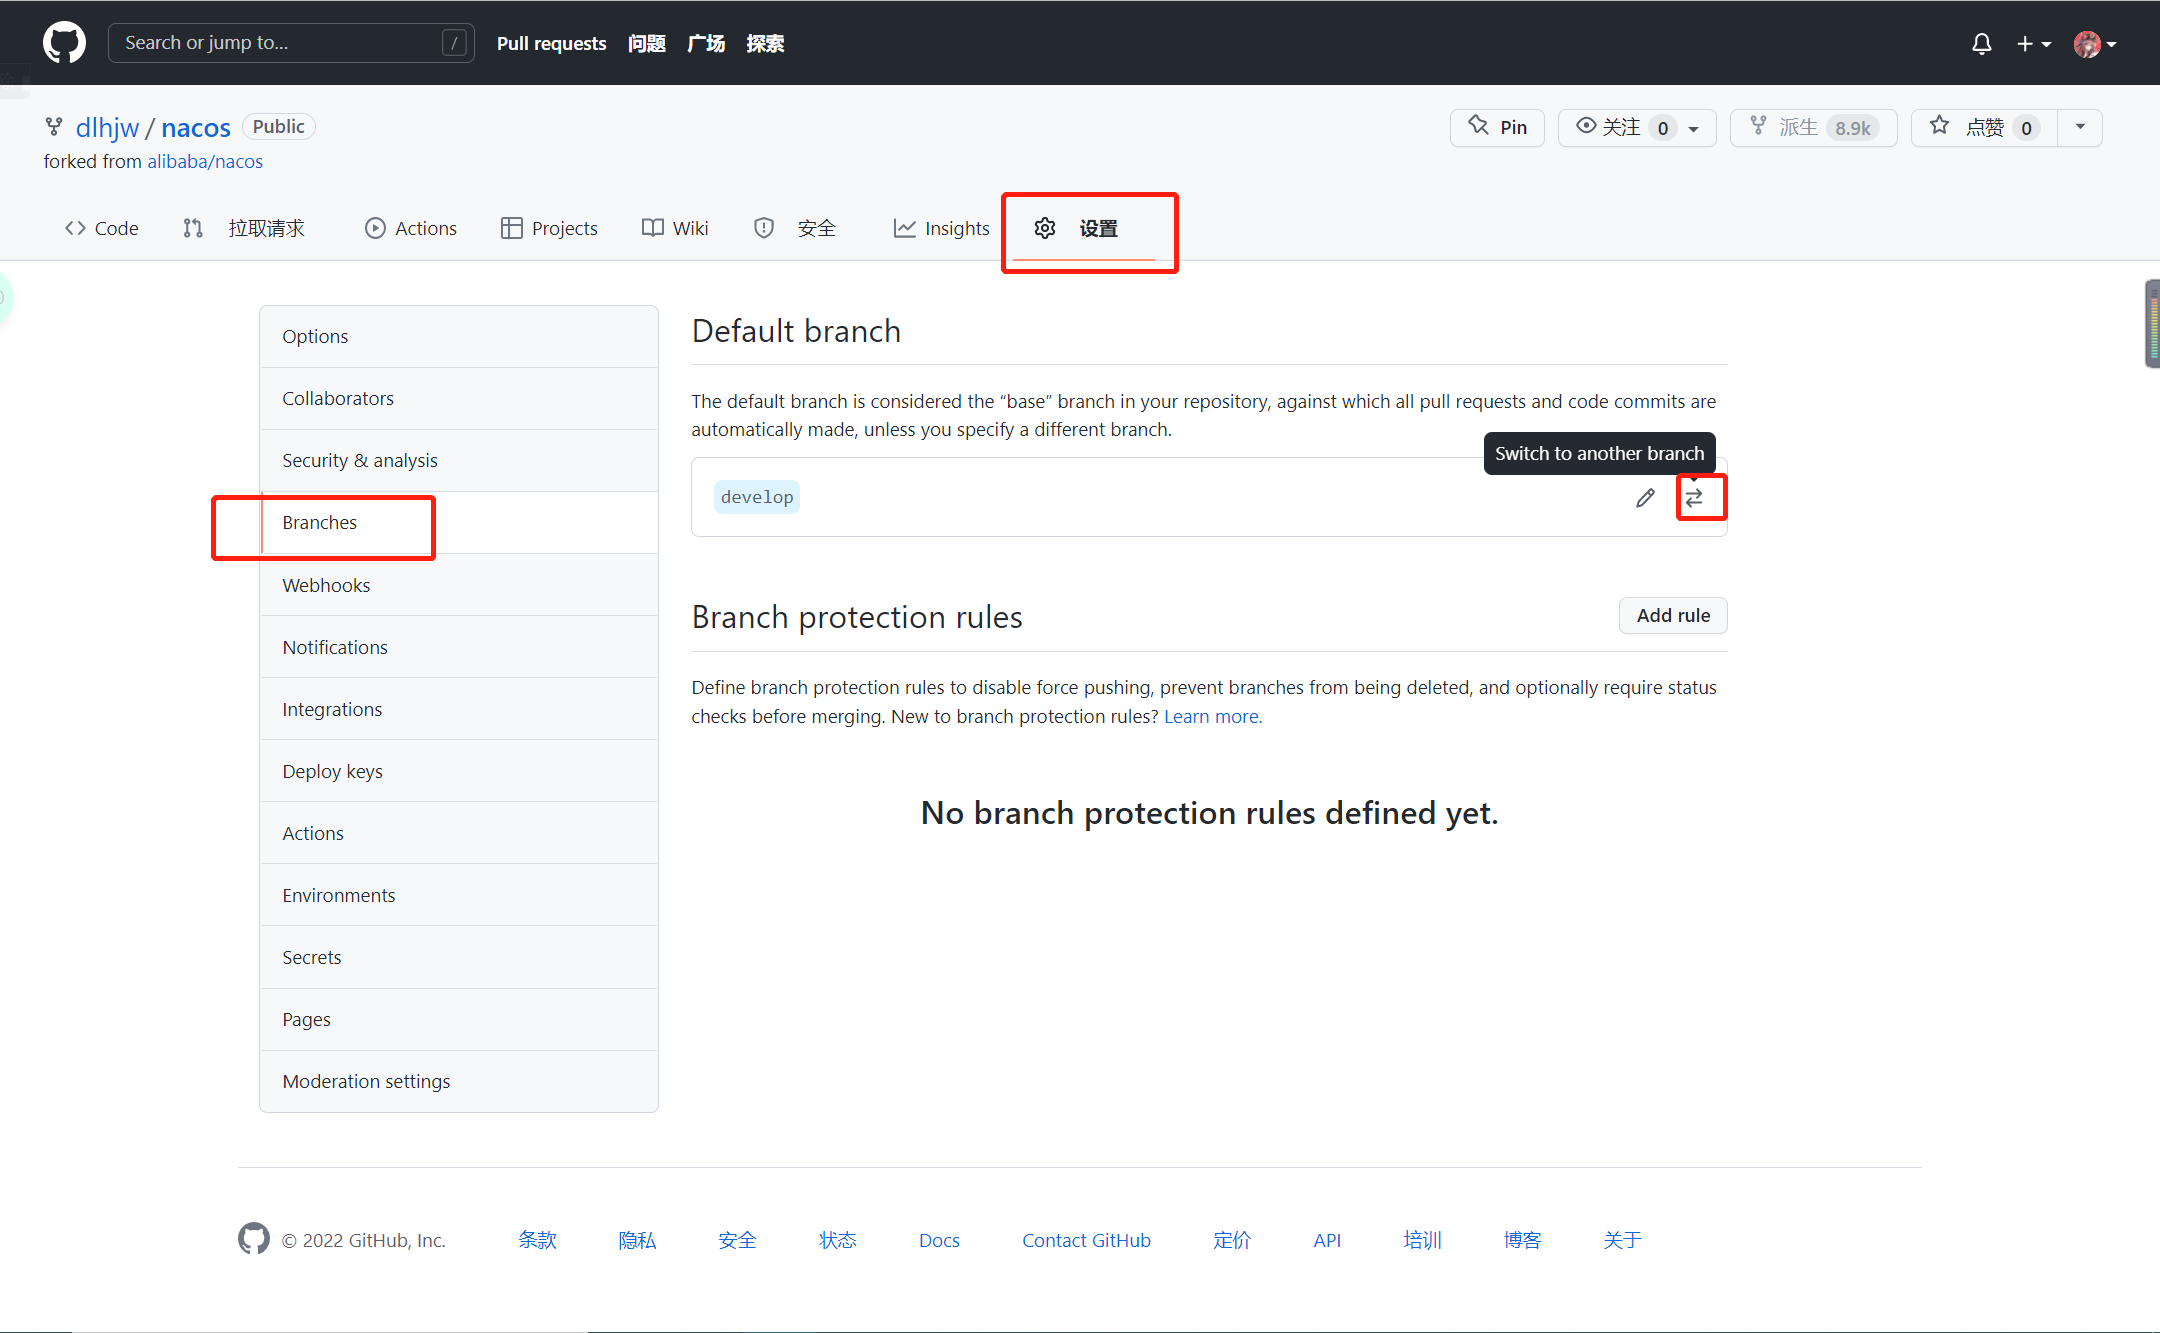
Task: Switch to the Projects tab
Action: [549, 228]
